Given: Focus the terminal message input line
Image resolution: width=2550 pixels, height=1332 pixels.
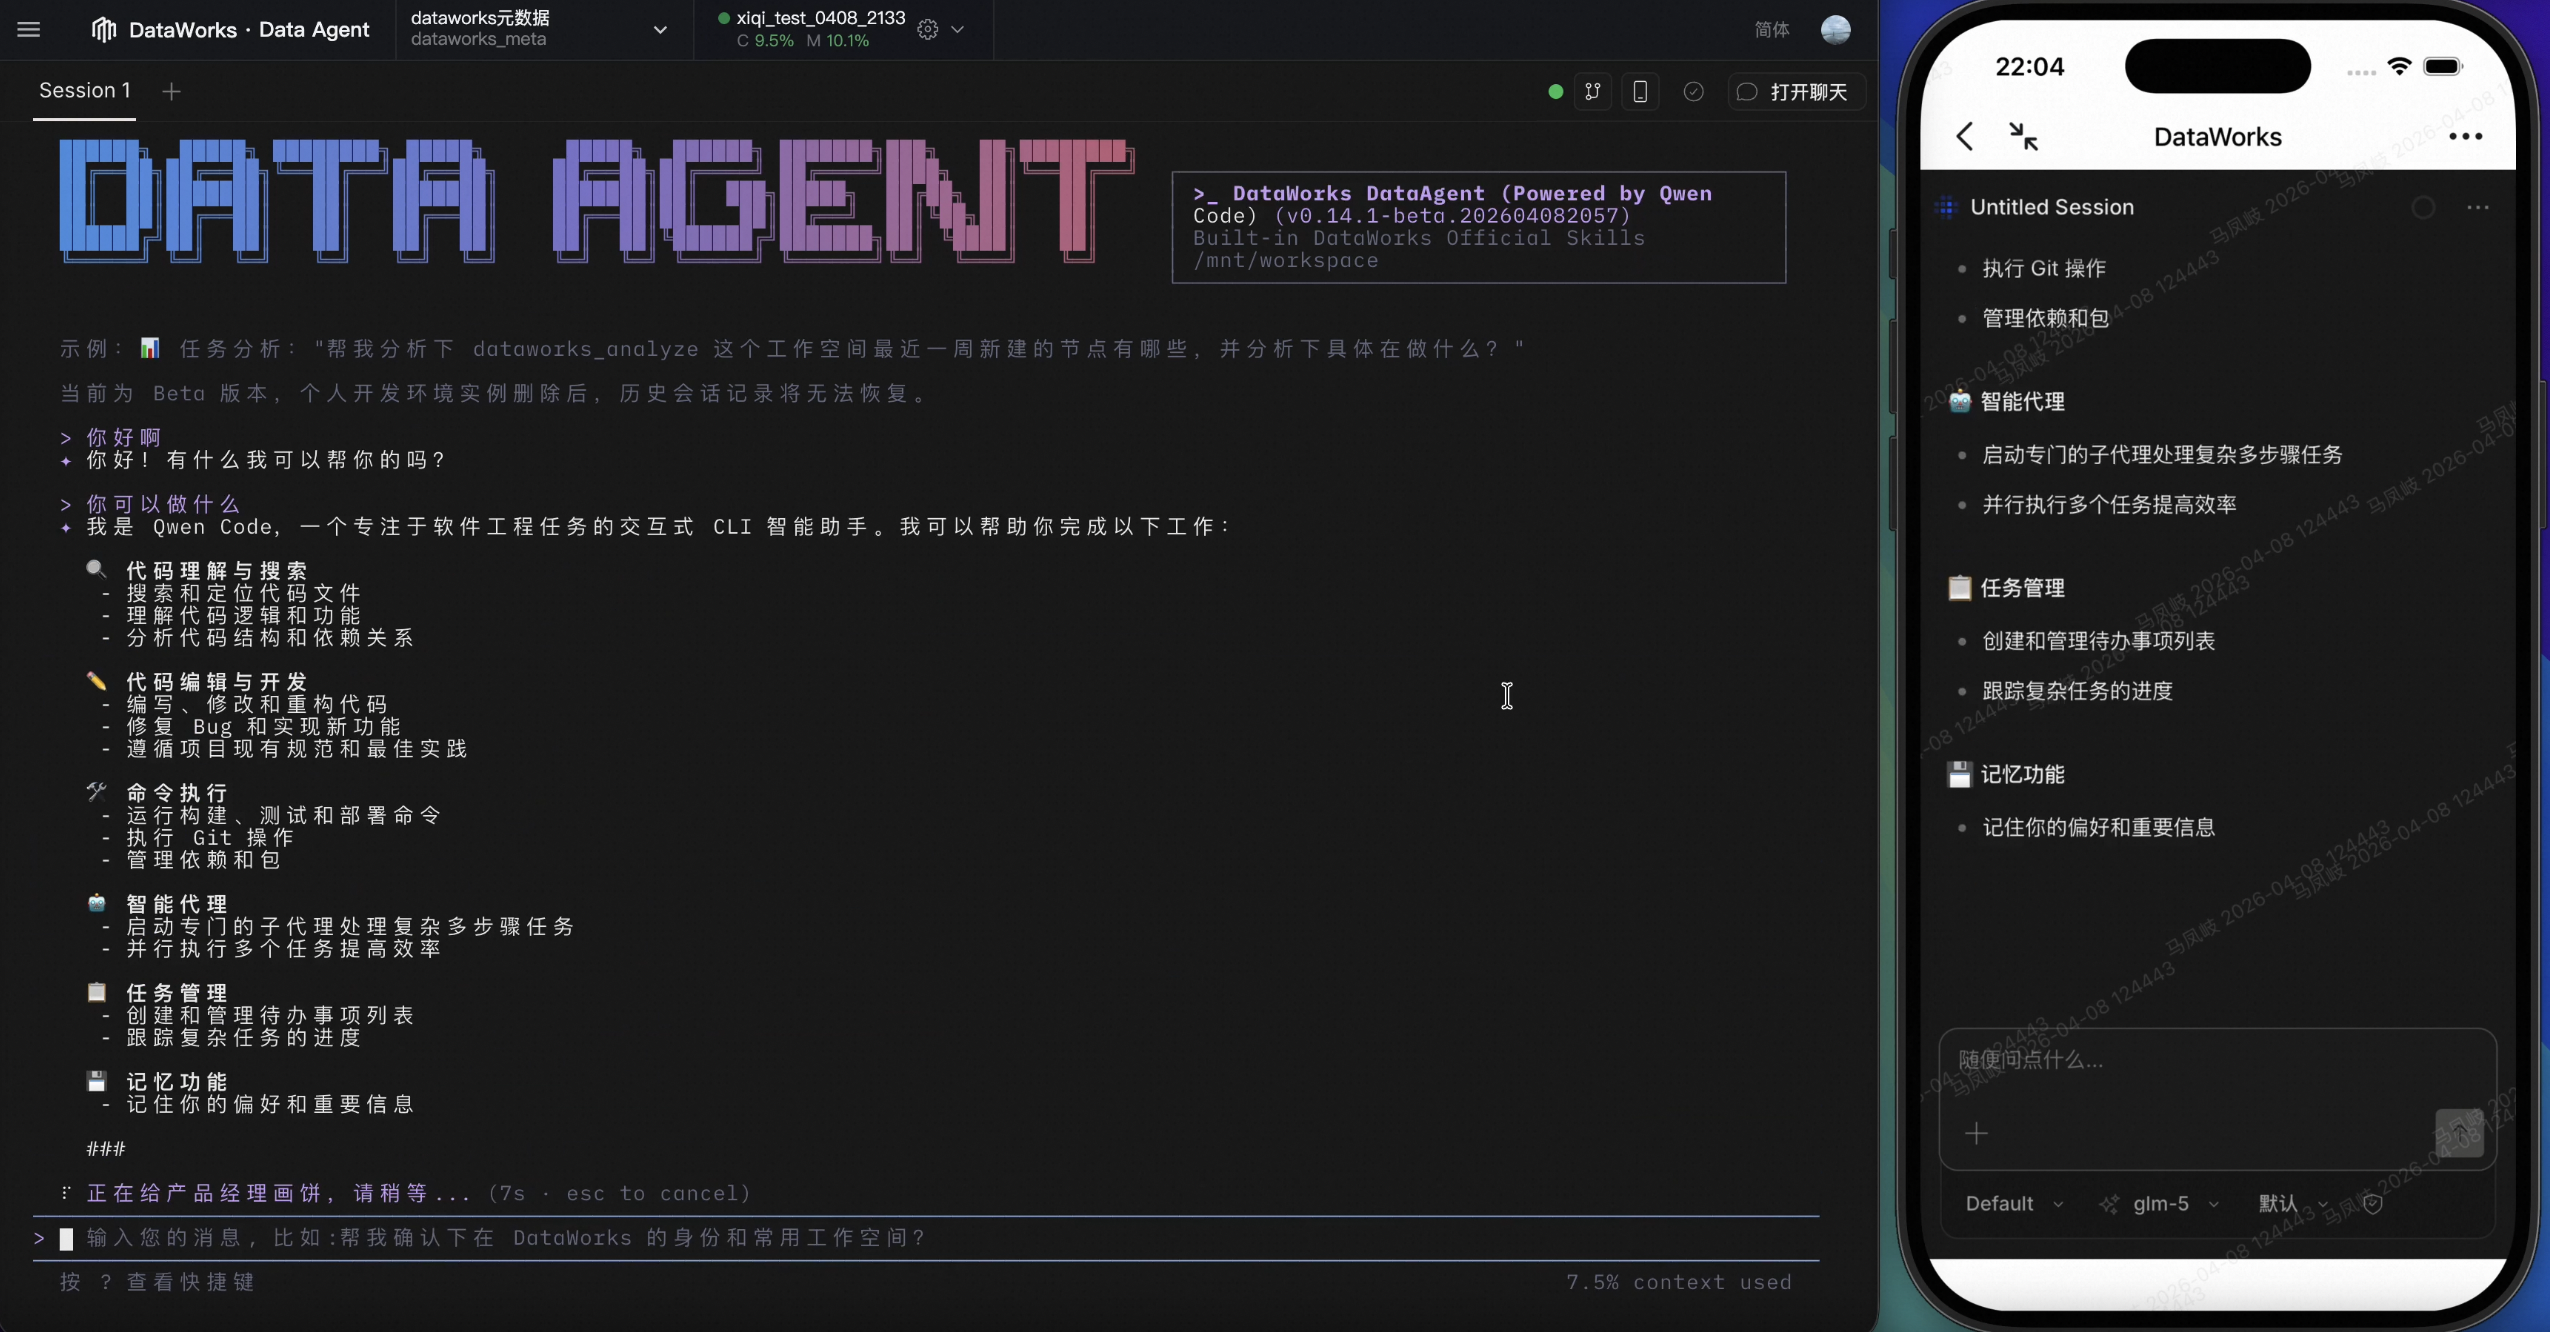Looking at the screenshot, I should click(927, 1238).
